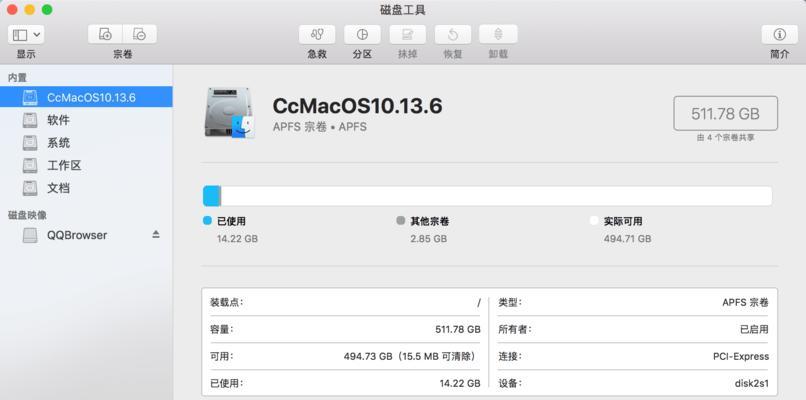The height and width of the screenshot is (400, 806).
Task: Click the blue used portion of usage bar
Action: pyautogui.click(x=212, y=196)
